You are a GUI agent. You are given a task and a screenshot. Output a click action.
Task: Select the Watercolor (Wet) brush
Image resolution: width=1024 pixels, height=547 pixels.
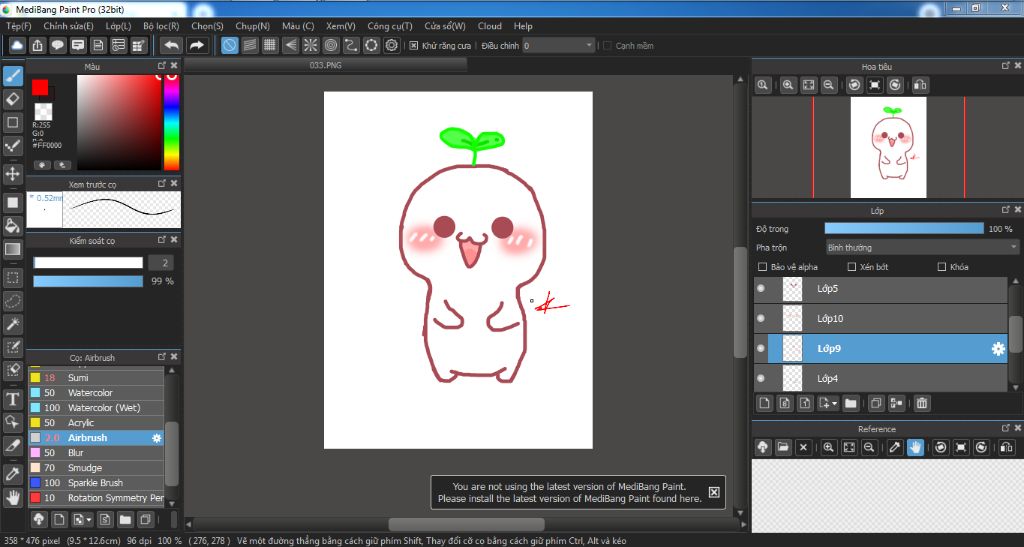tap(96, 408)
